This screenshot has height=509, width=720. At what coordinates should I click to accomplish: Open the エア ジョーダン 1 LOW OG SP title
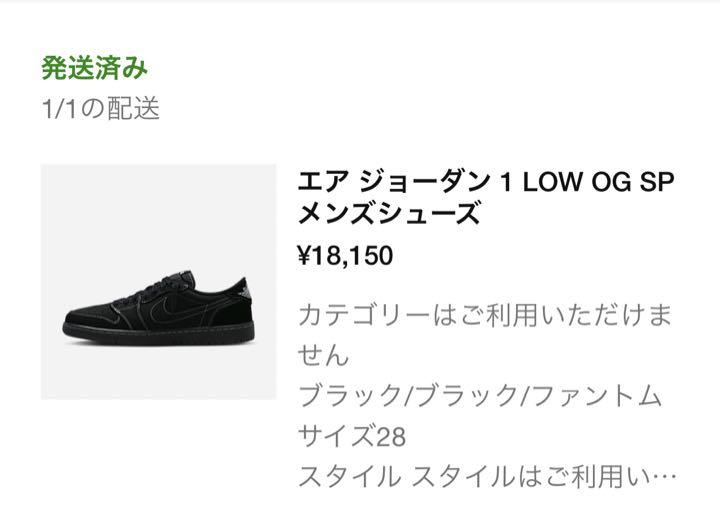[x=486, y=181]
